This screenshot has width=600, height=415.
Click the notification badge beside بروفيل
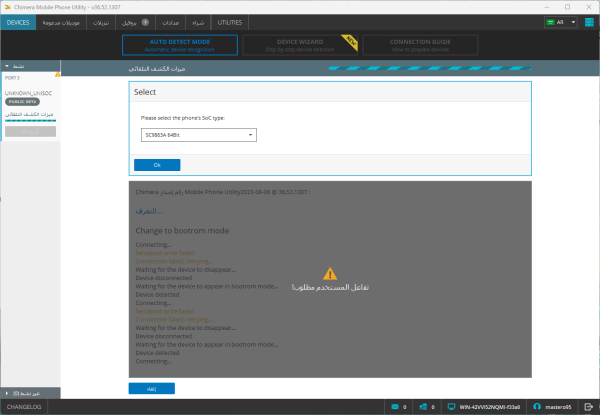click(x=145, y=22)
